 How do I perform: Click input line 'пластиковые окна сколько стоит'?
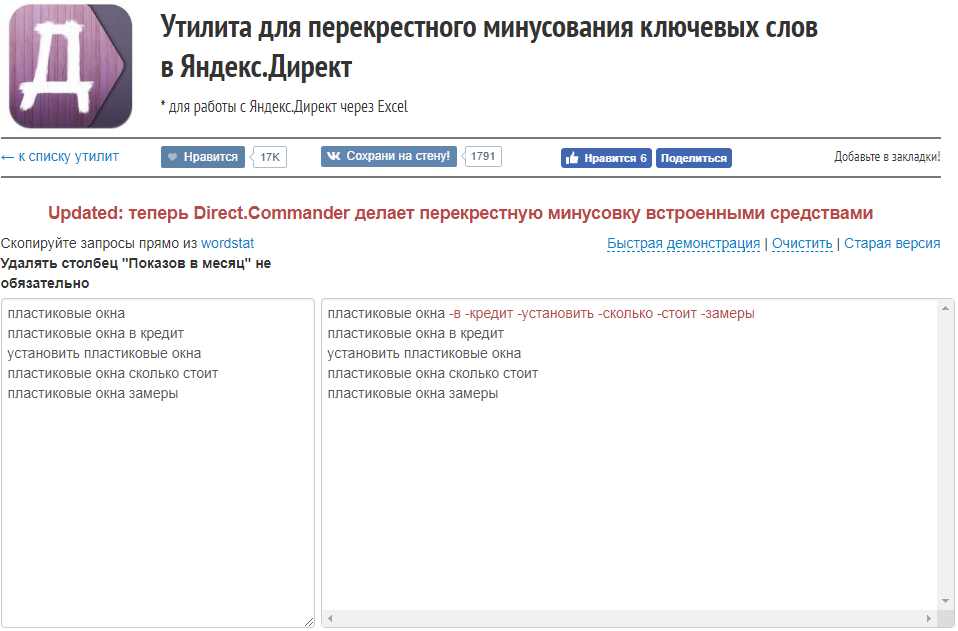[112, 373]
